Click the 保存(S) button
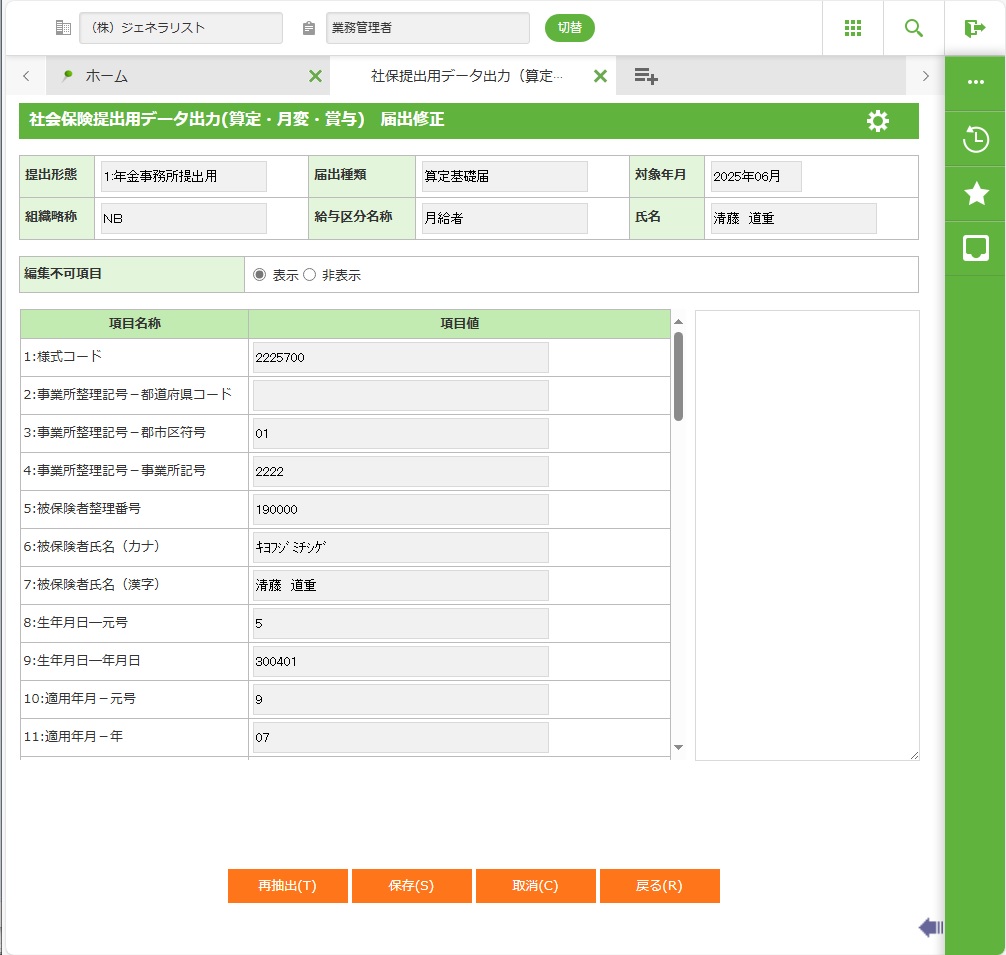The height and width of the screenshot is (955, 1006). (x=411, y=886)
